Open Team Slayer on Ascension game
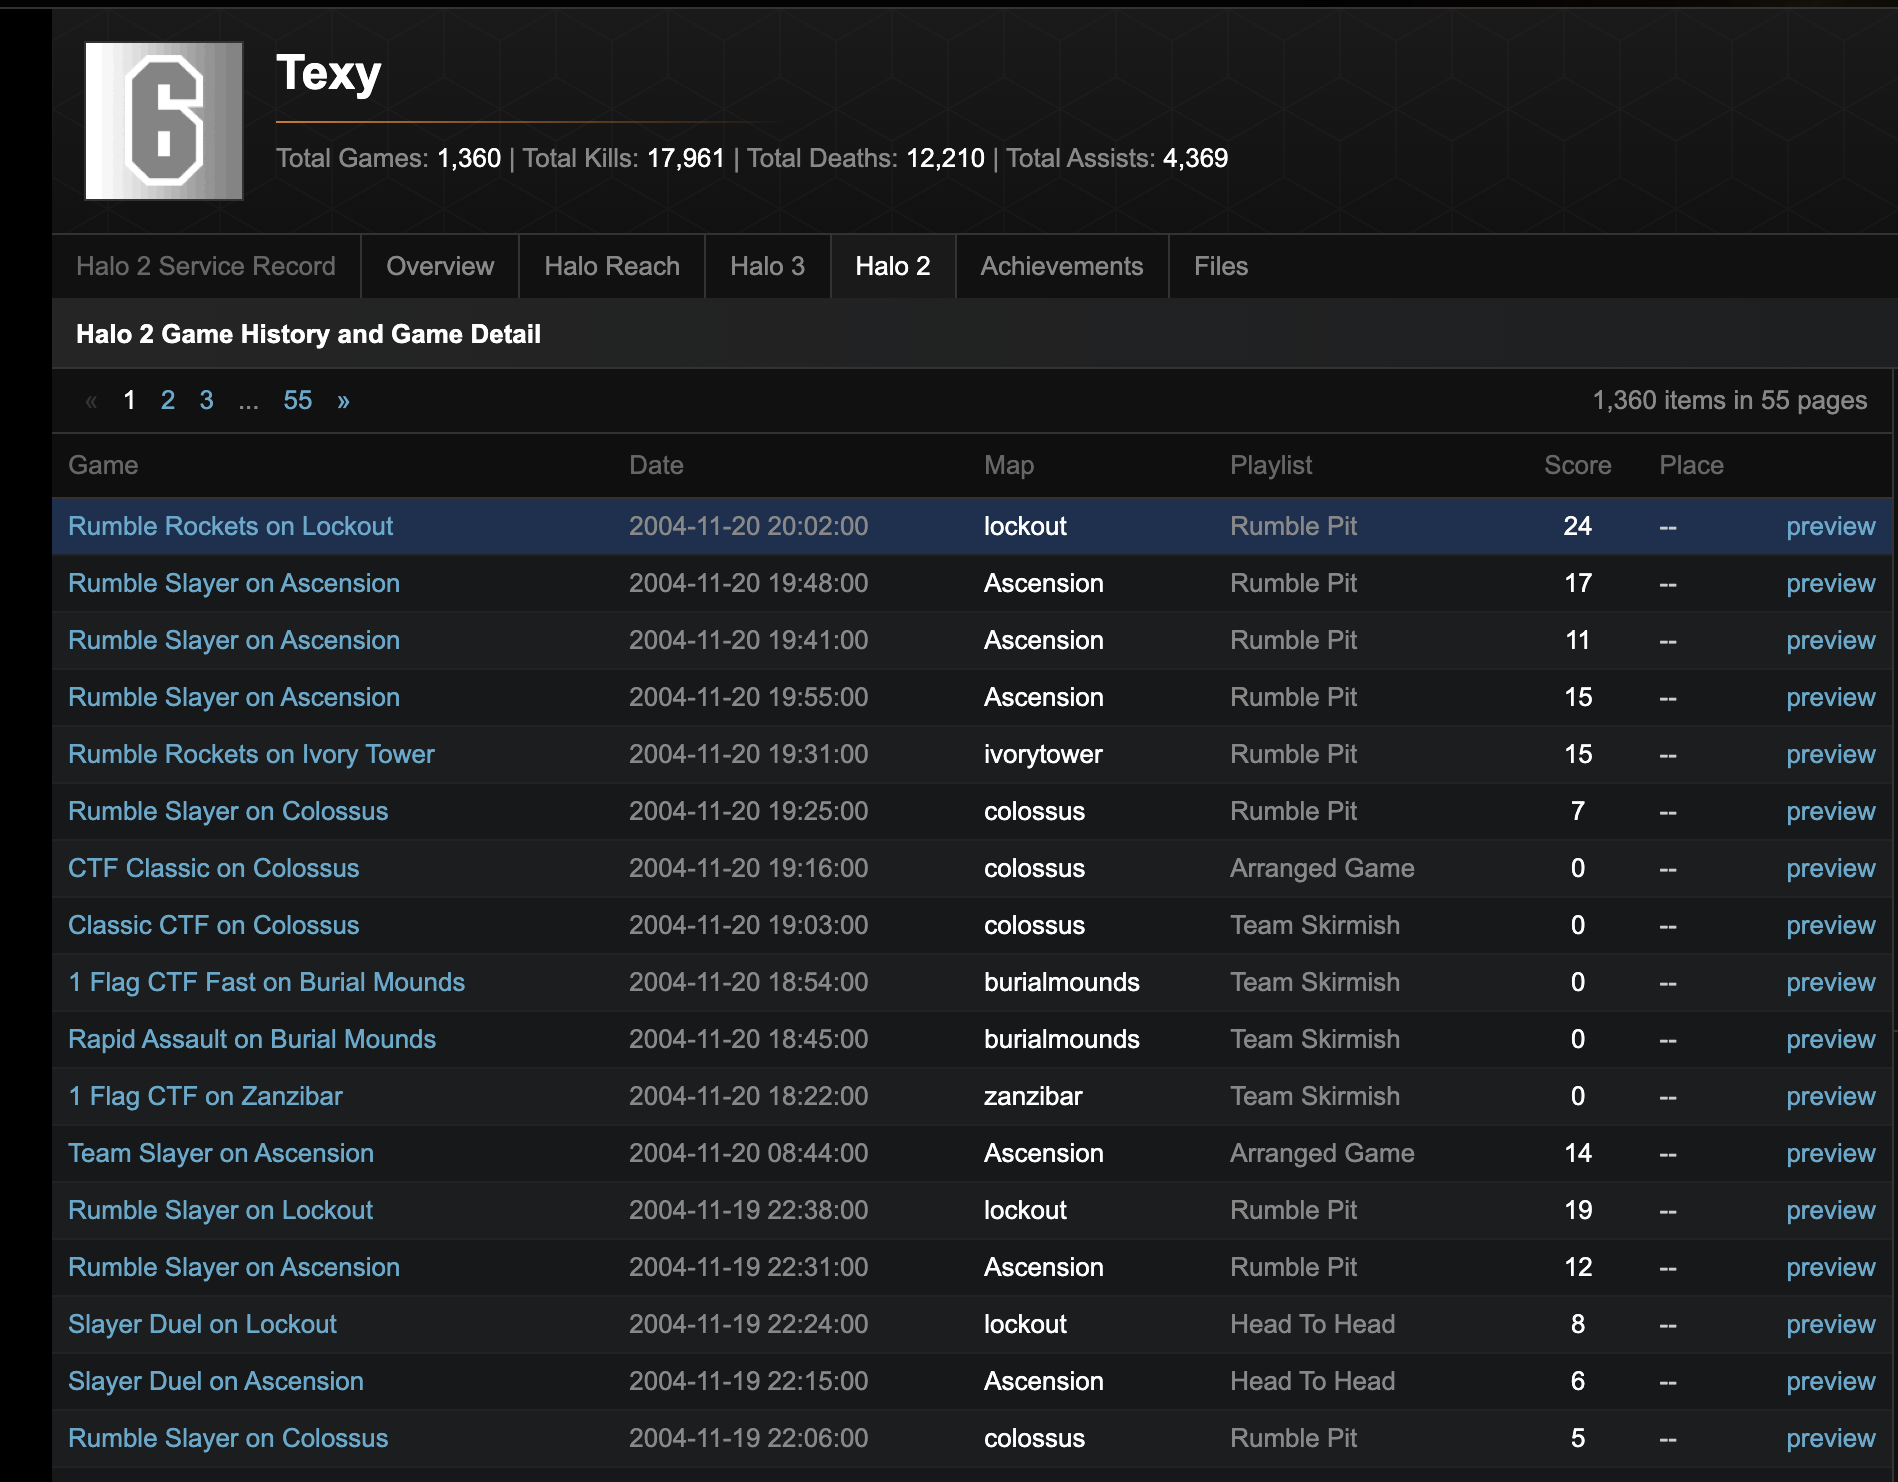The height and width of the screenshot is (1482, 1898). 220,1153
